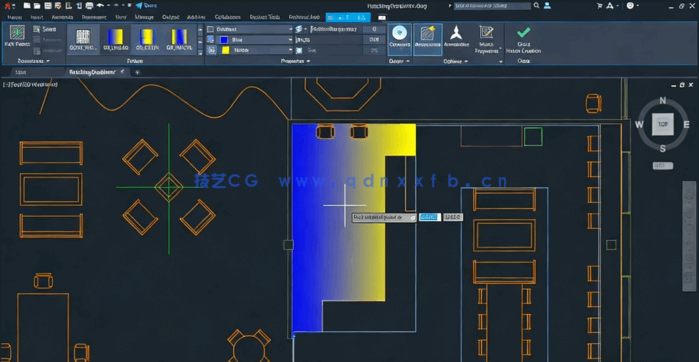Open the Manage ribbon tab
This screenshot has width=699, height=362.
(x=144, y=17)
